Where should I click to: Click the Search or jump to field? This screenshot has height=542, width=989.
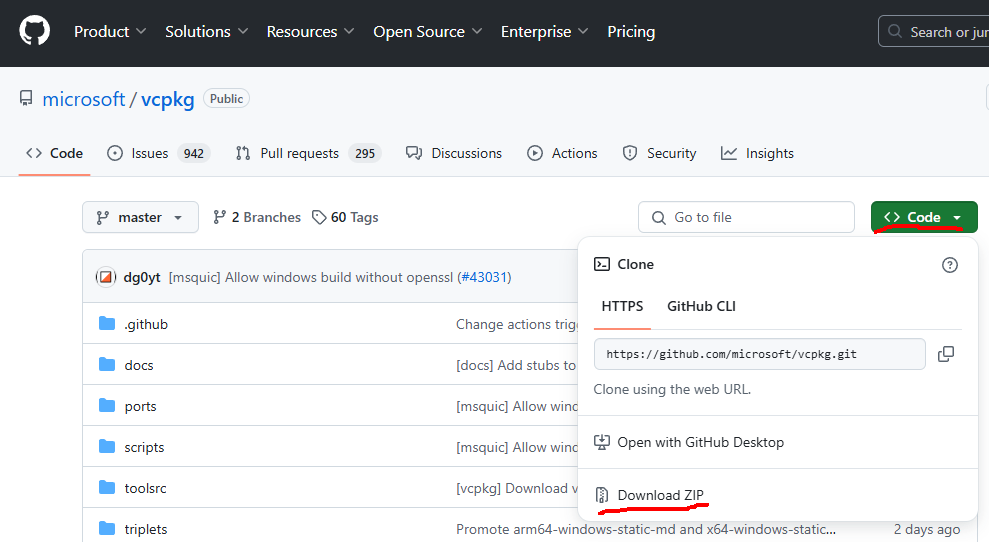pyautogui.click(x=933, y=32)
